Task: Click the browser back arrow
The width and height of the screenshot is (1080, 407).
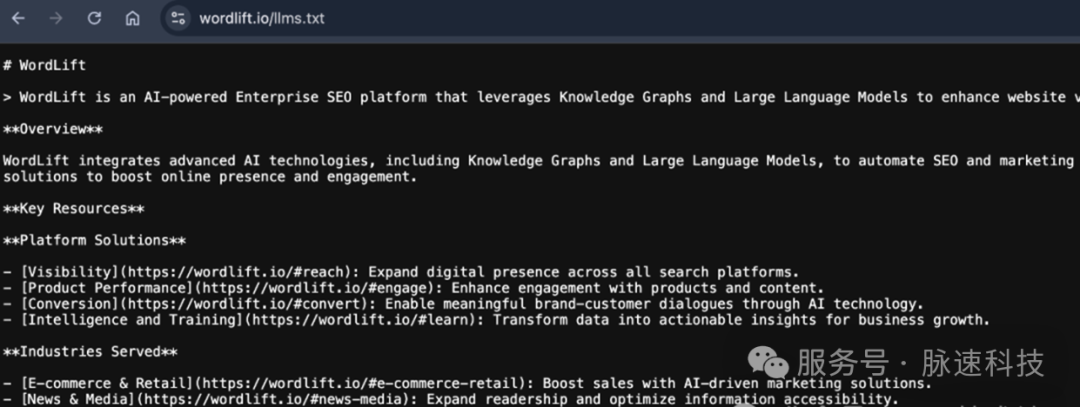Action: [18, 19]
